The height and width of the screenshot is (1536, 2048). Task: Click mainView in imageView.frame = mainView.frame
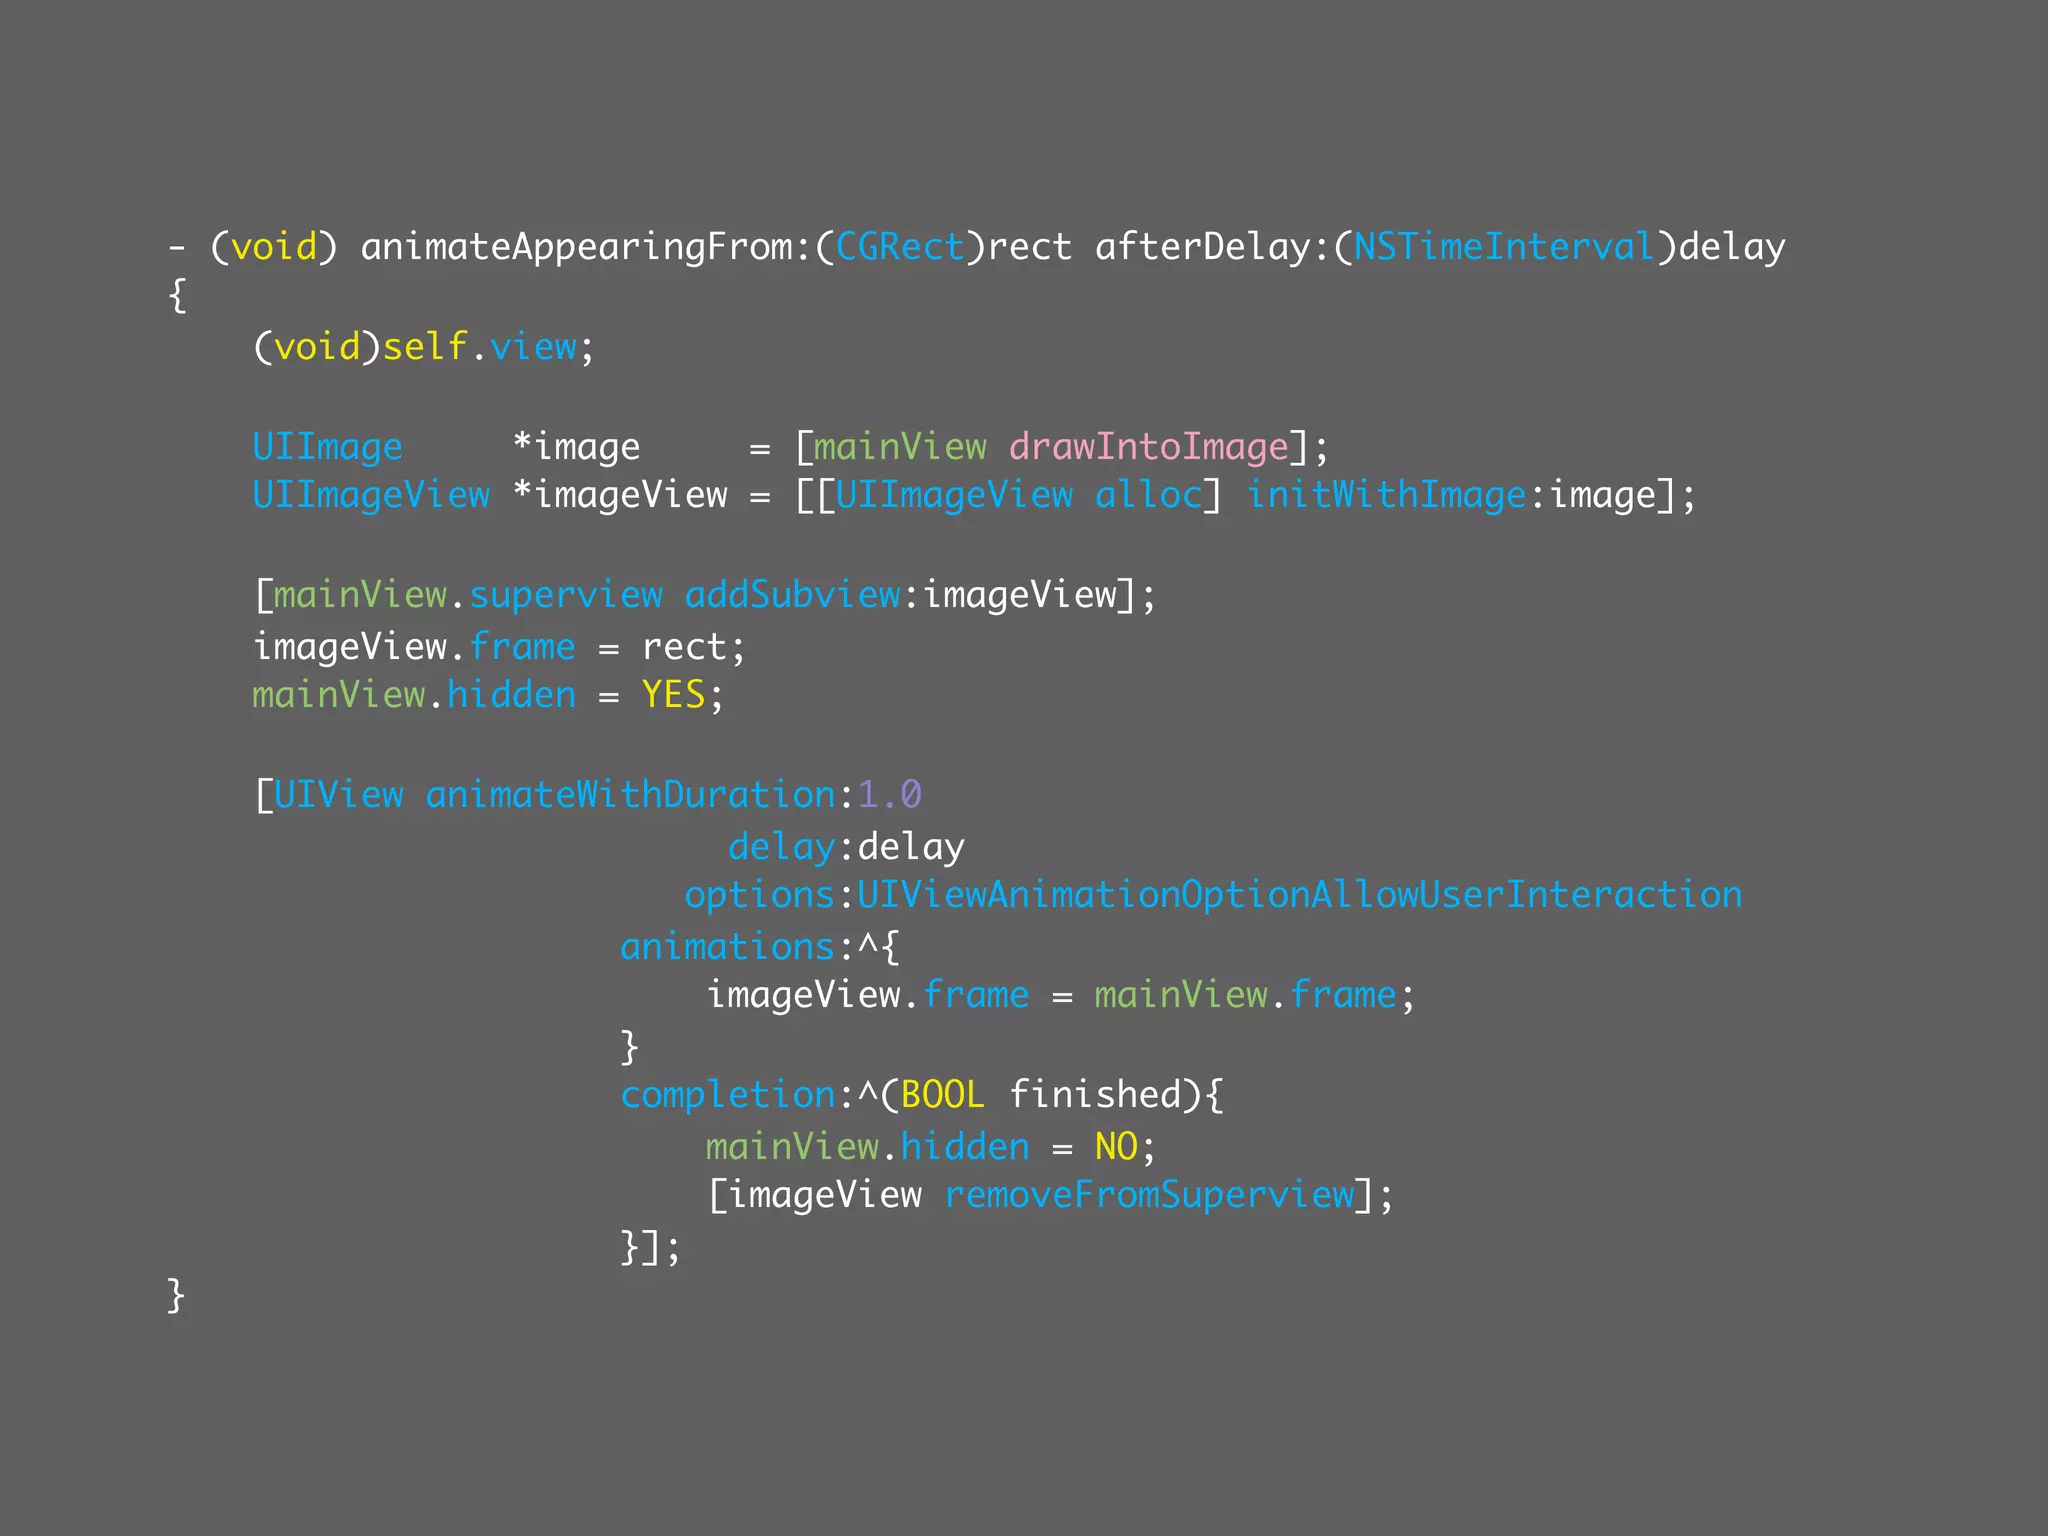tap(1180, 994)
